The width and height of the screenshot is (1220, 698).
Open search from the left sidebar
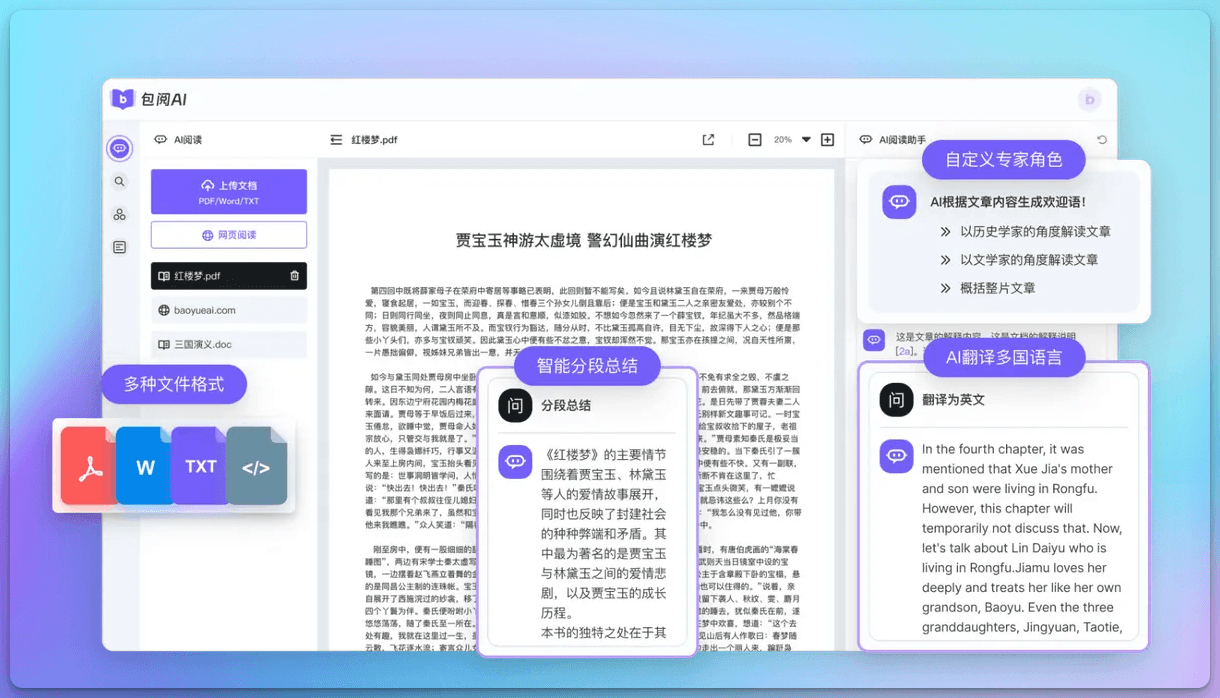(119, 182)
